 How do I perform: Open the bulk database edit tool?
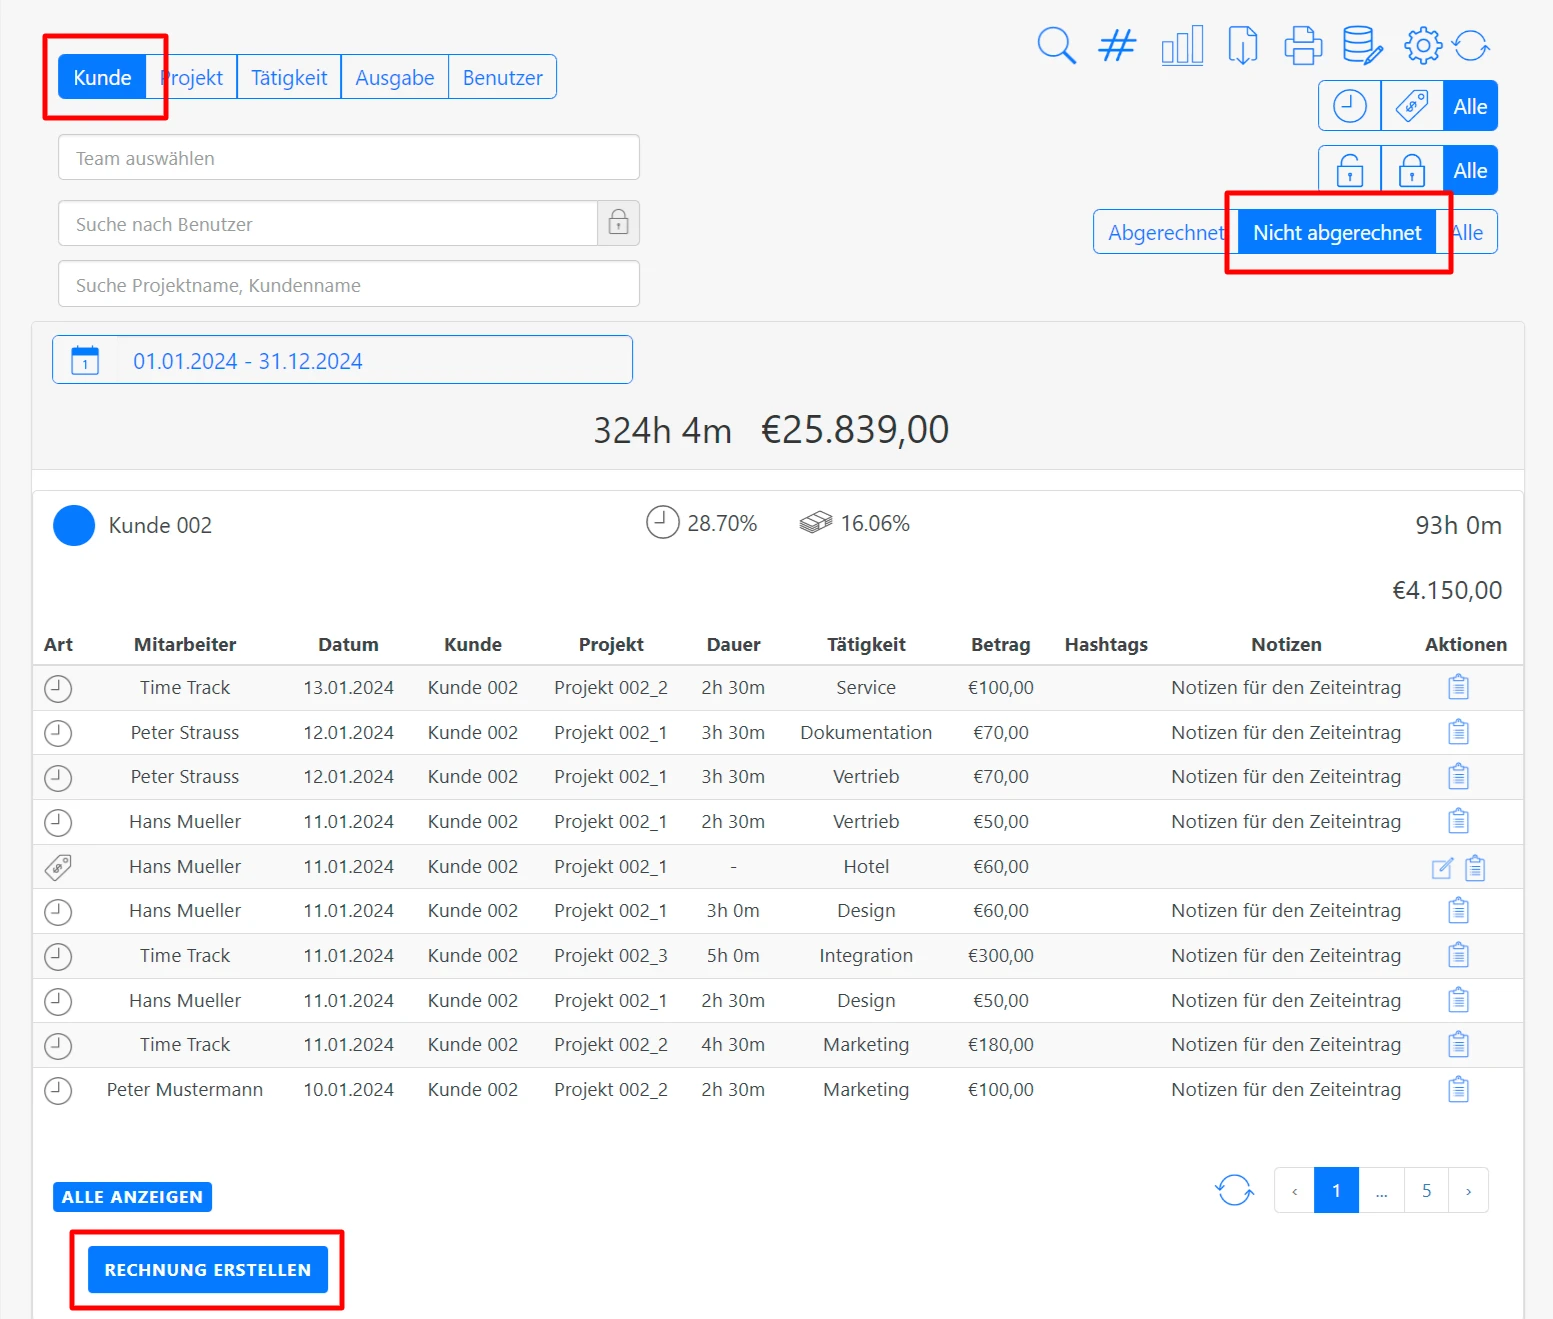[x=1362, y=45]
